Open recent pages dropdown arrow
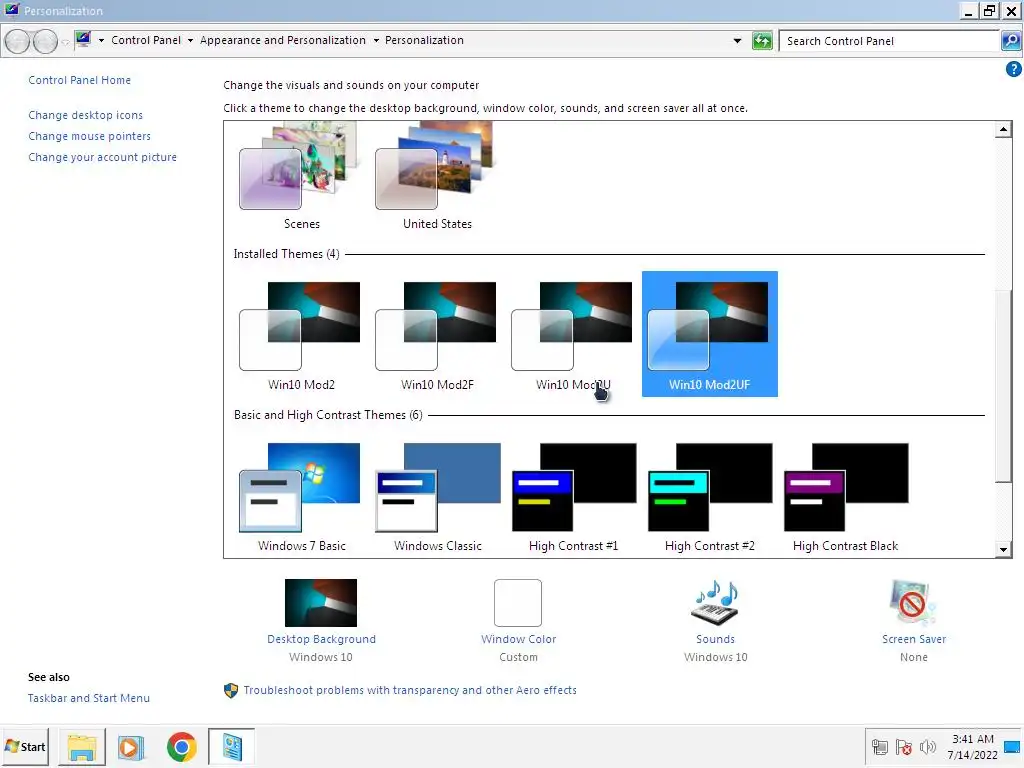 (x=65, y=42)
